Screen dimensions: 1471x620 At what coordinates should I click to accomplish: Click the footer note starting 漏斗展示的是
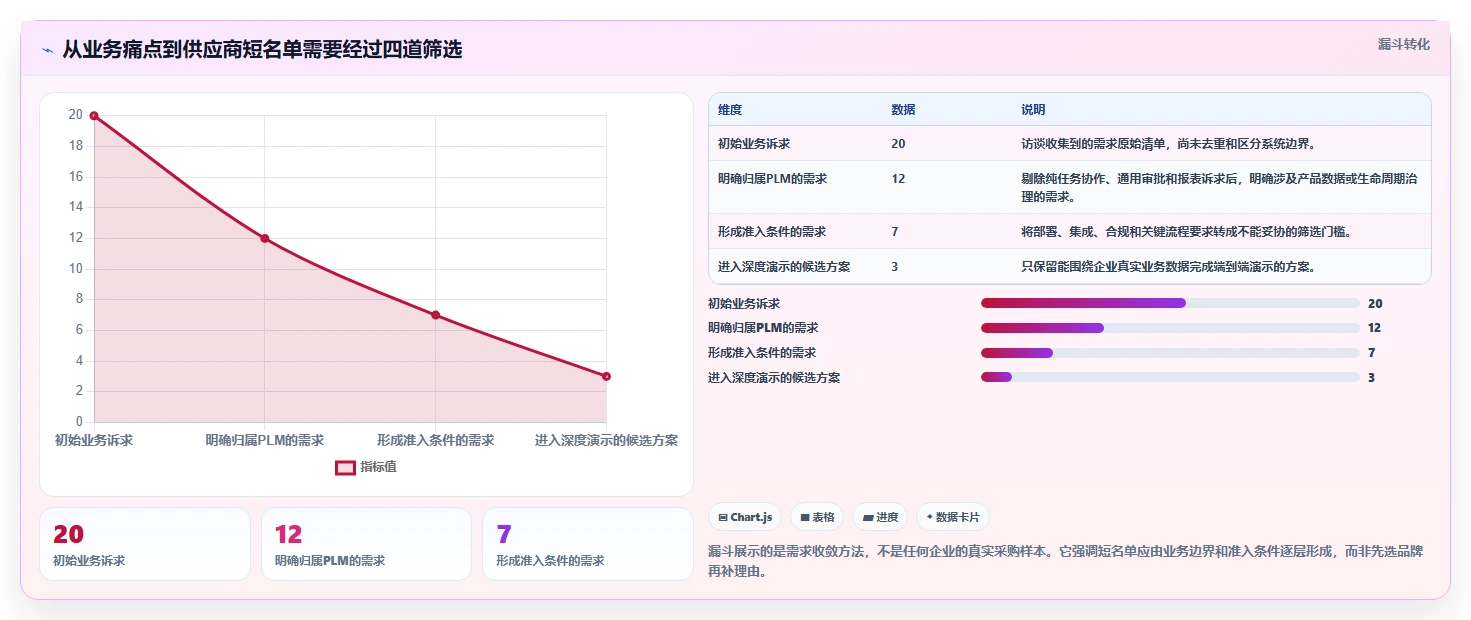pos(1066,562)
